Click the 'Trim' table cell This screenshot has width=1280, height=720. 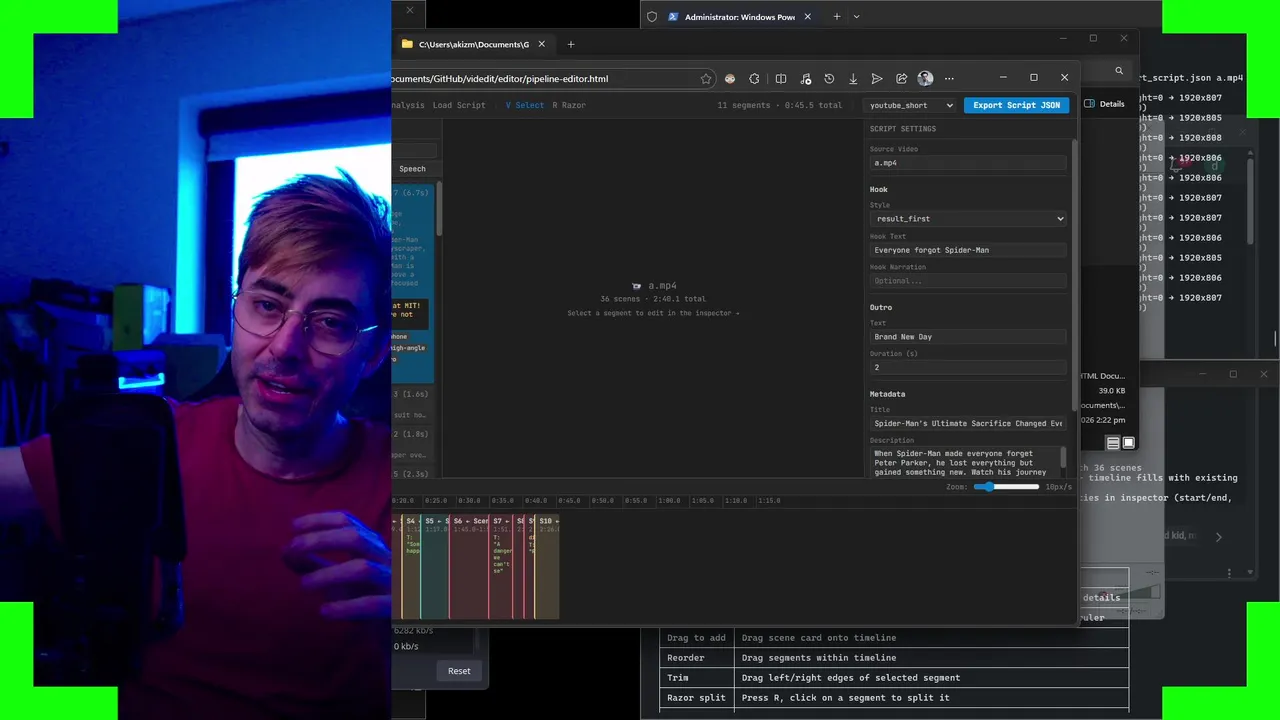point(696,678)
